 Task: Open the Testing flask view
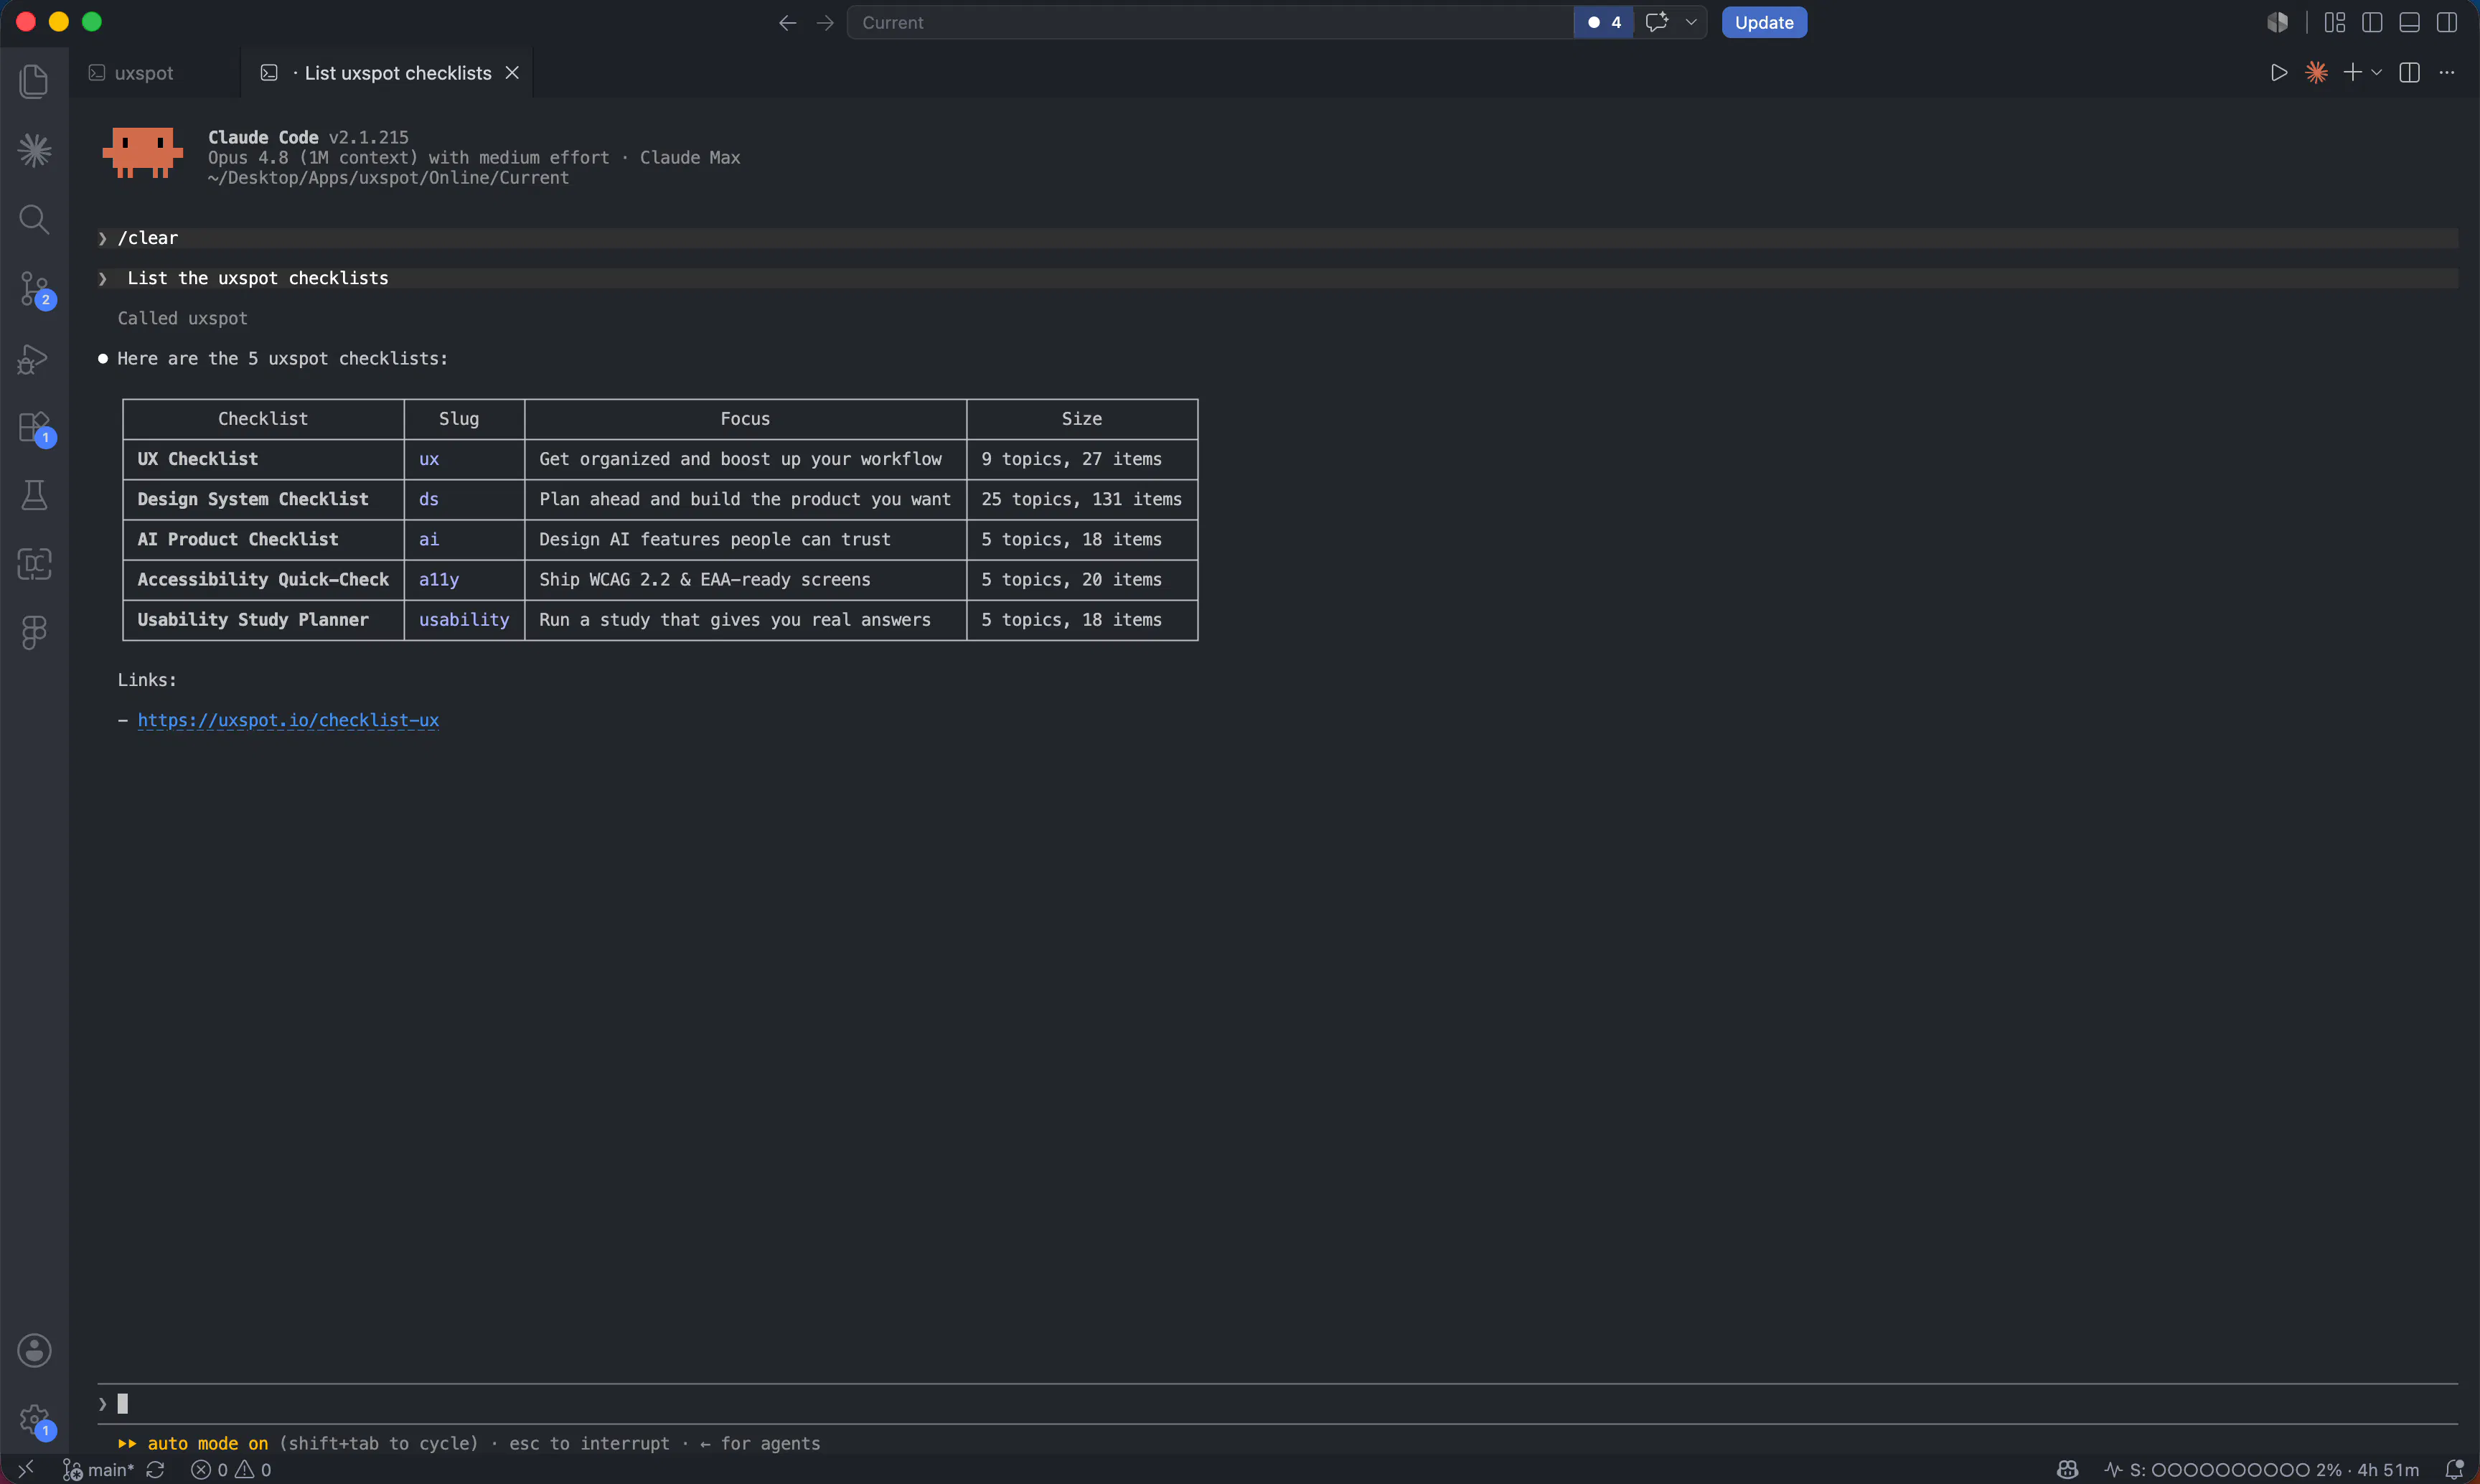34,495
